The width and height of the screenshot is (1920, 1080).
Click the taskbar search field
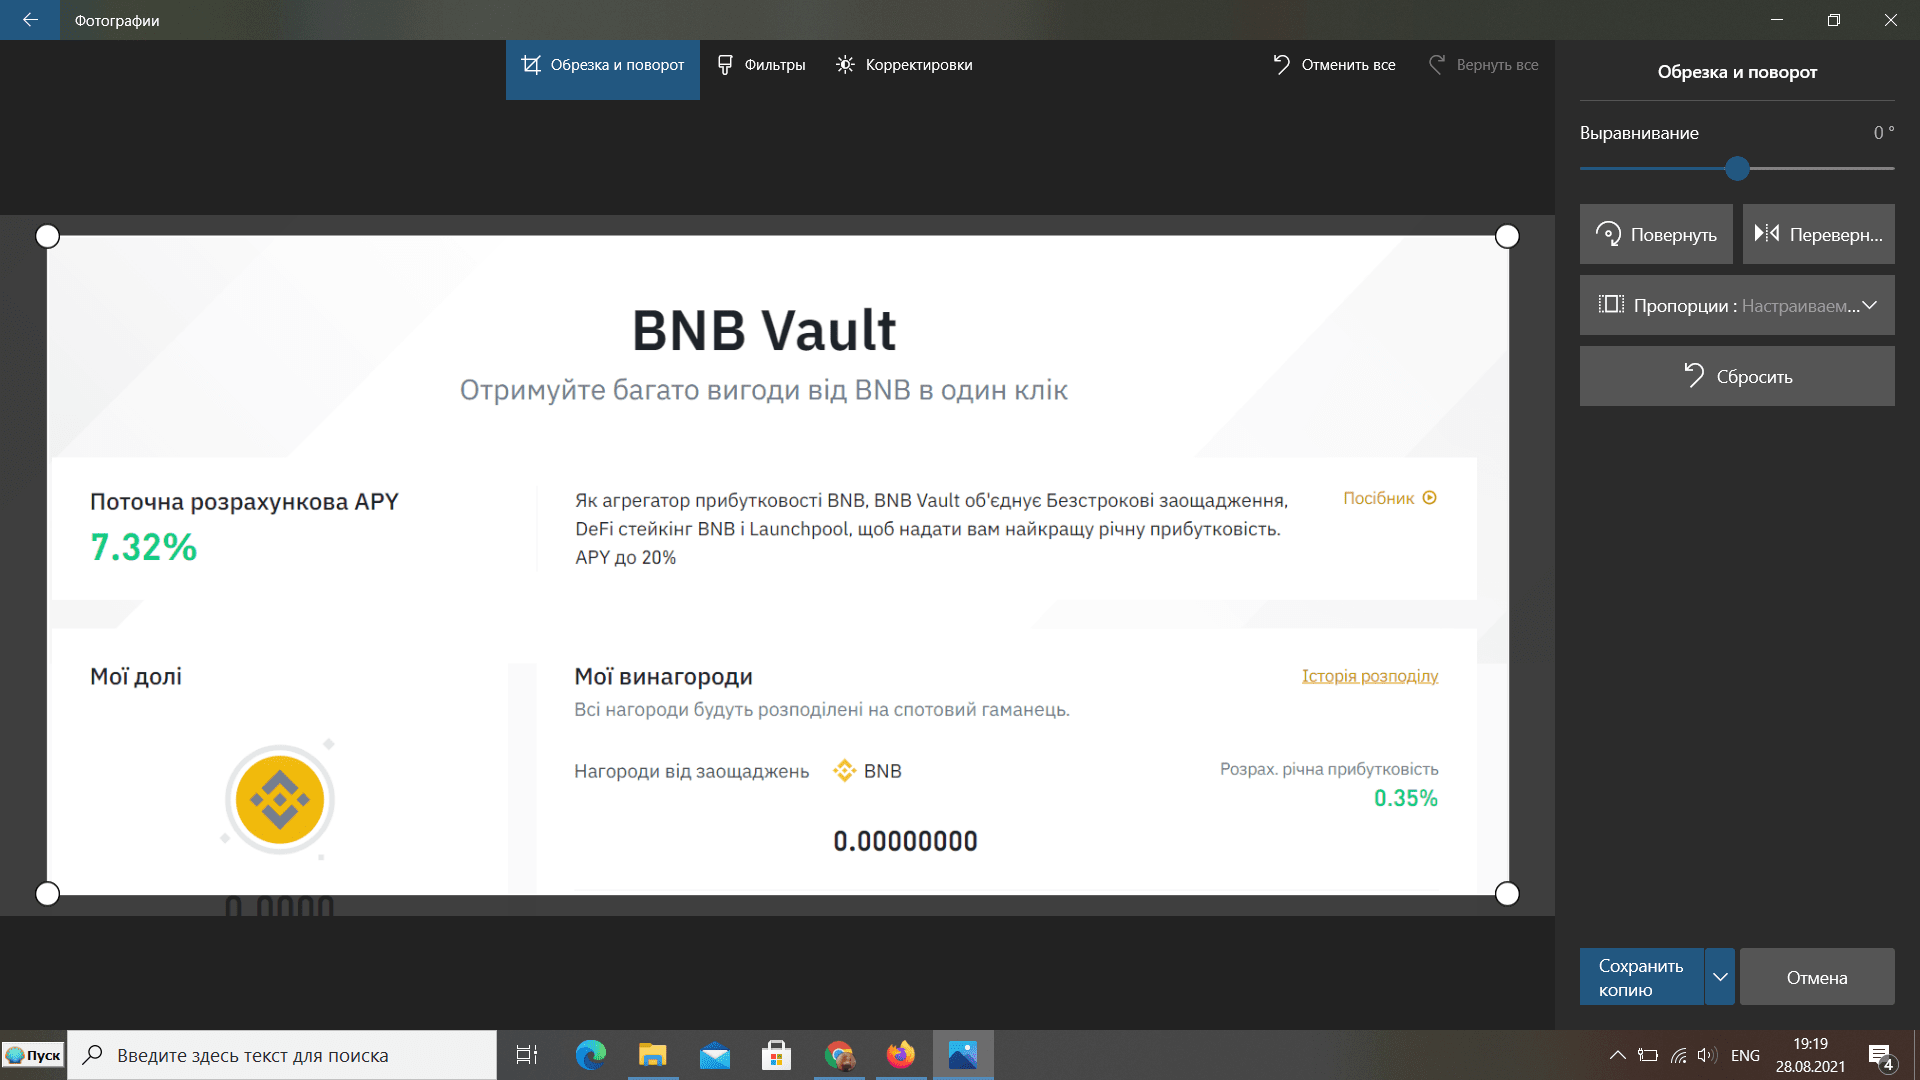pyautogui.click(x=282, y=1055)
